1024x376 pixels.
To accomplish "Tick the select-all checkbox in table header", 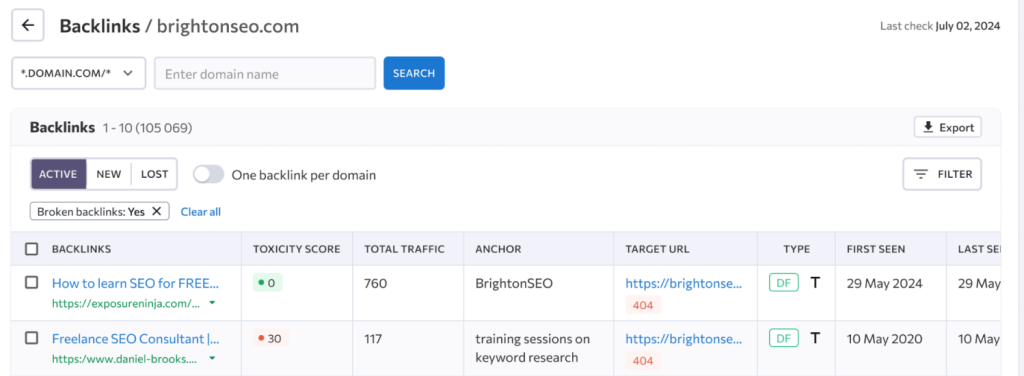I will (x=31, y=249).
